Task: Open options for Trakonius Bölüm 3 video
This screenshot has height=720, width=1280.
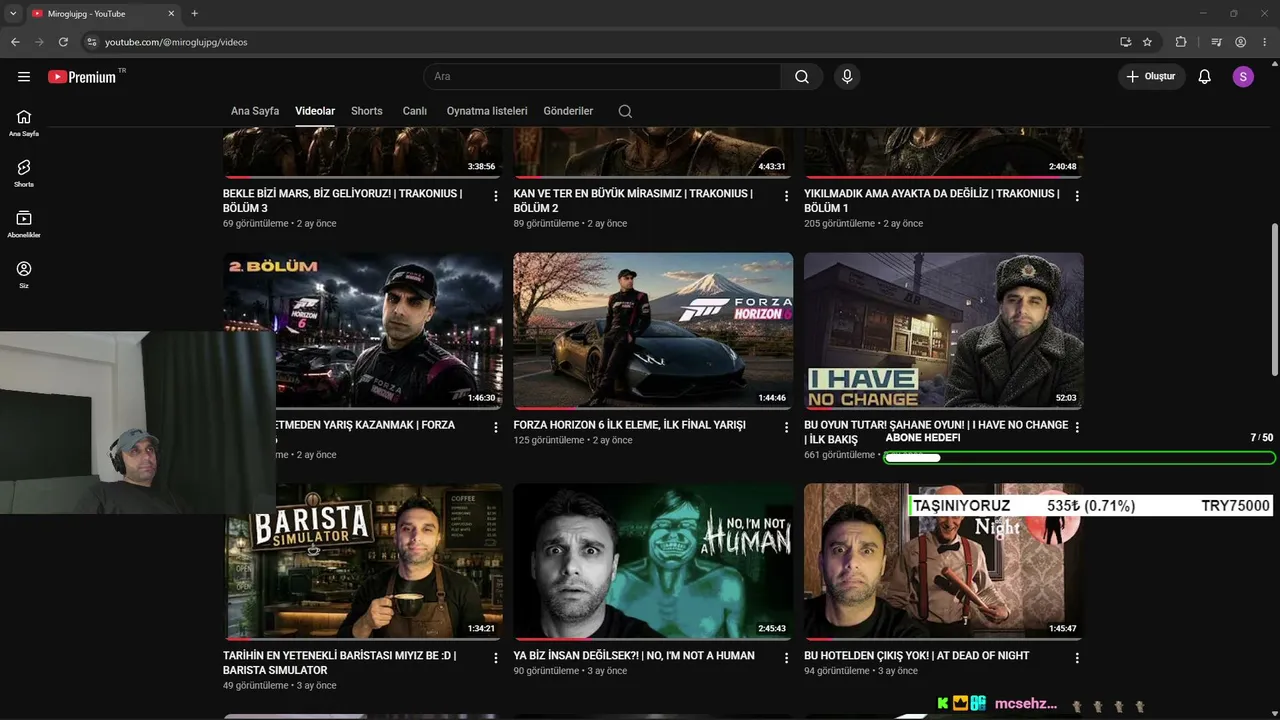Action: [495, 197]
